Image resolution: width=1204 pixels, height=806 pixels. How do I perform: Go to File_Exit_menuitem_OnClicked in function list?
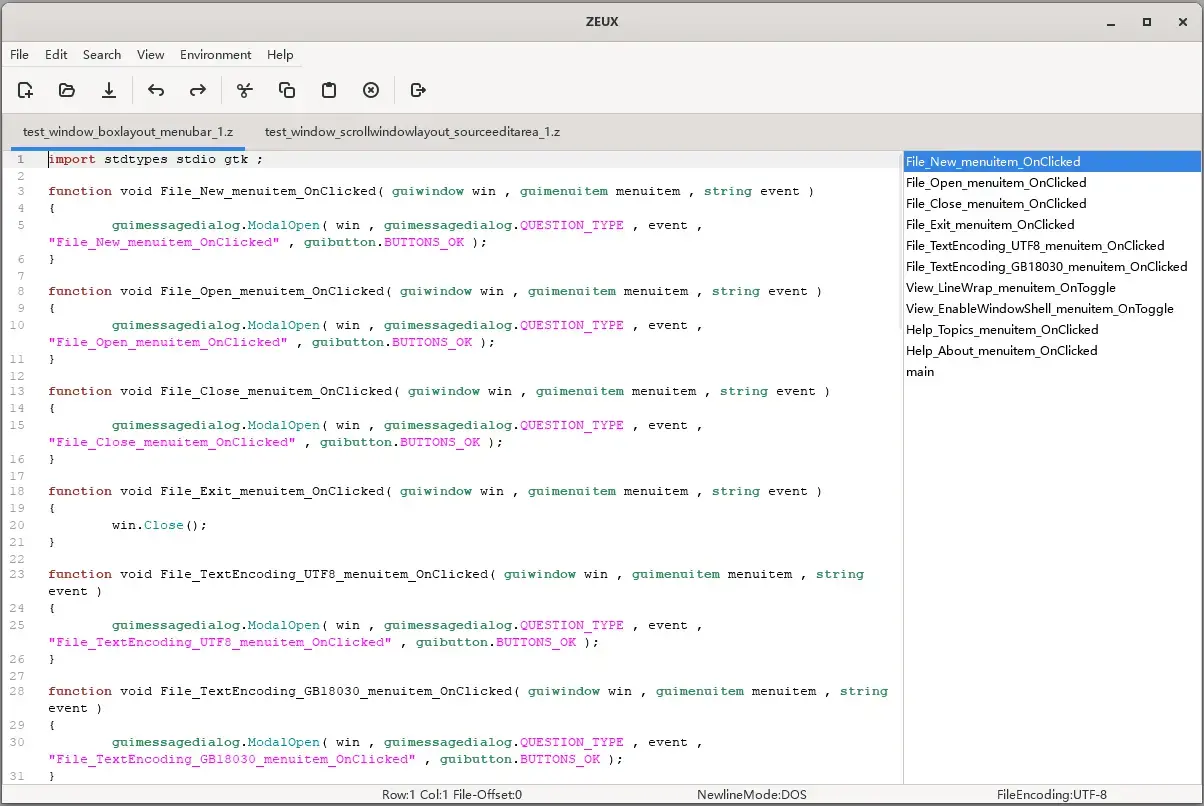(1052, 224)
